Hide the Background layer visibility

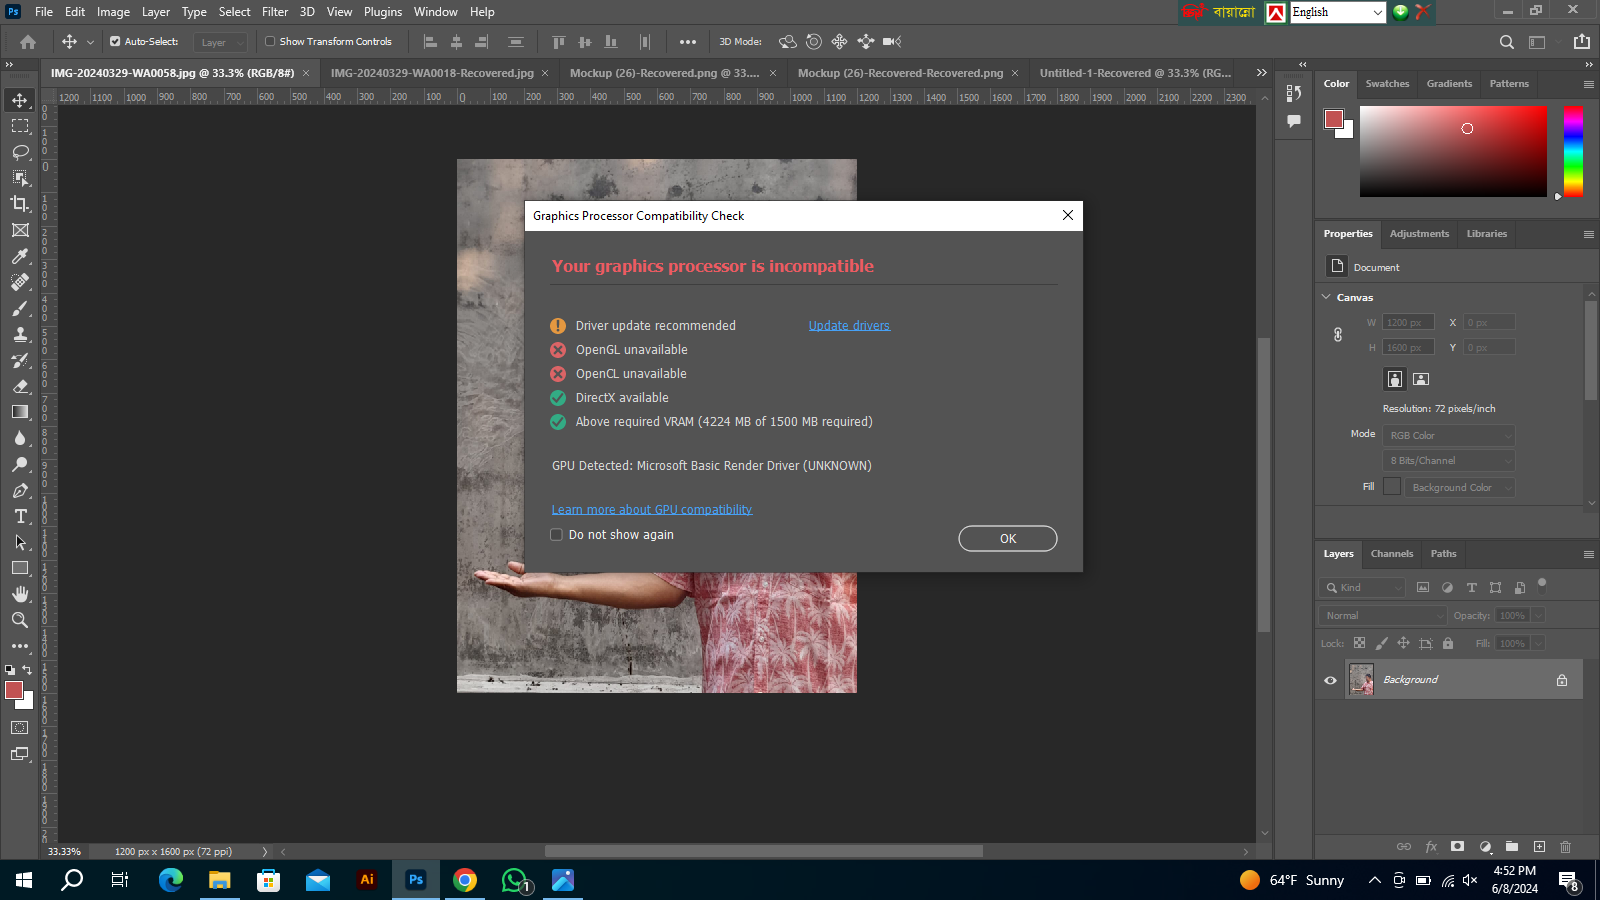(1330, 679)
